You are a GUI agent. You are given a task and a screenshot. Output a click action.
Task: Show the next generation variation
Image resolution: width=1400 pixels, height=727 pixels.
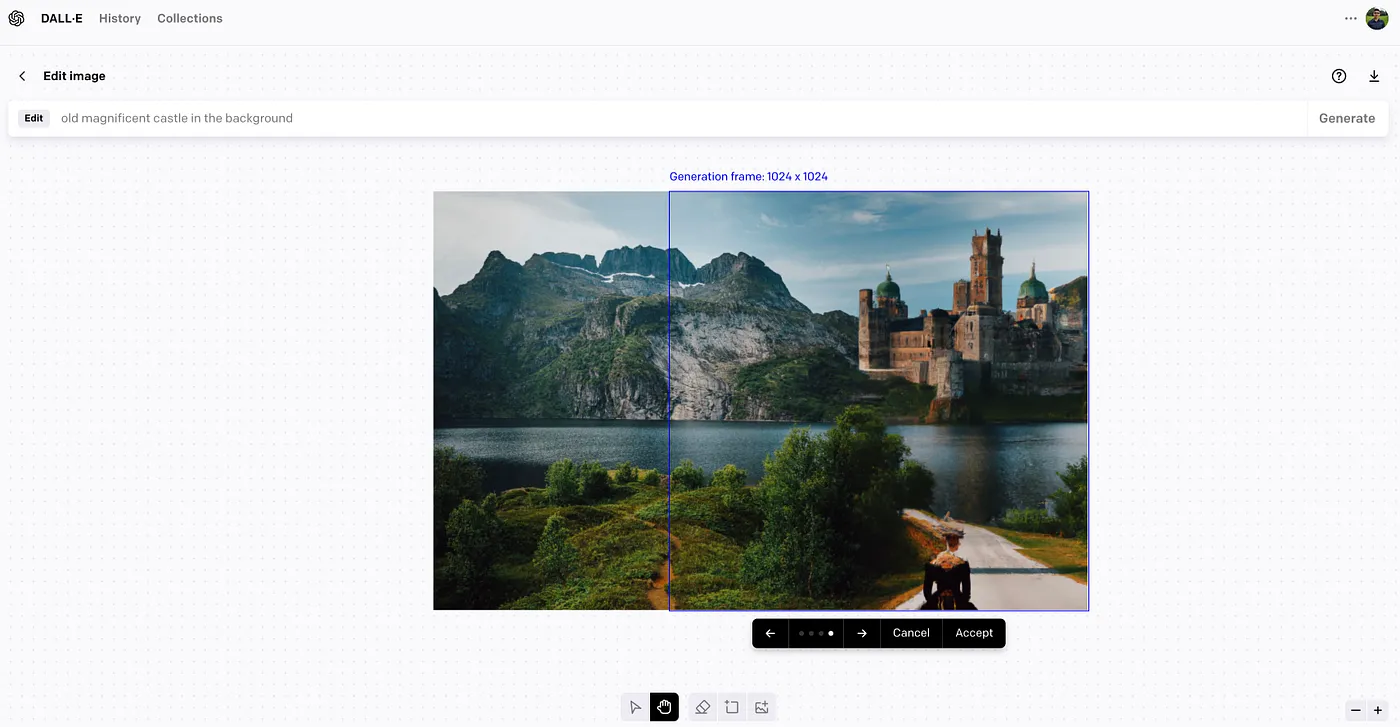coord(862,633)
